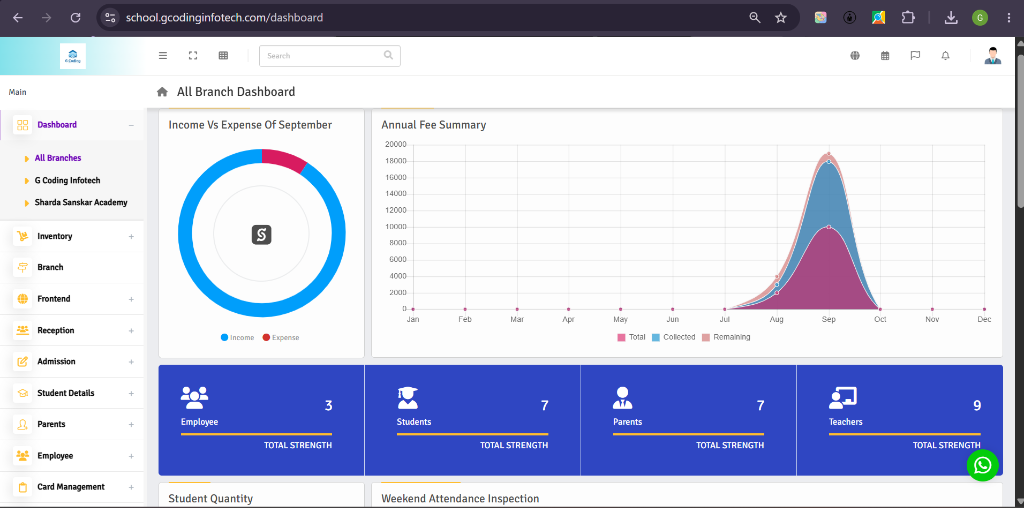Image resolution: width=1024 pixels, height=508 pixels.
Task: Expand the Employee menu plus sign
Action: 131,456
